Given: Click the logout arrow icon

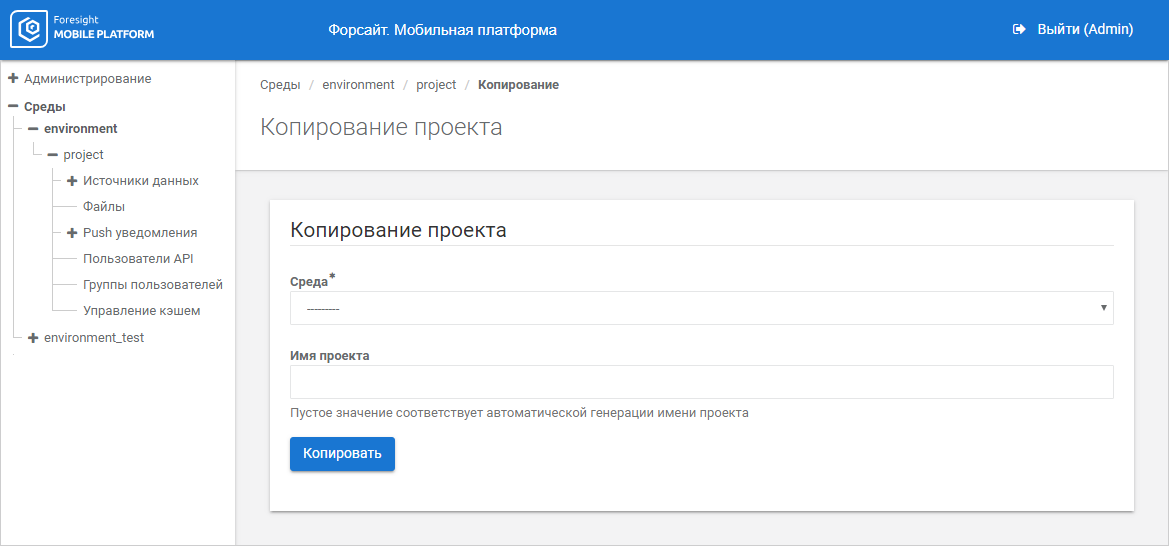Looking at the screenshot, I should [x=1020, y=30].
